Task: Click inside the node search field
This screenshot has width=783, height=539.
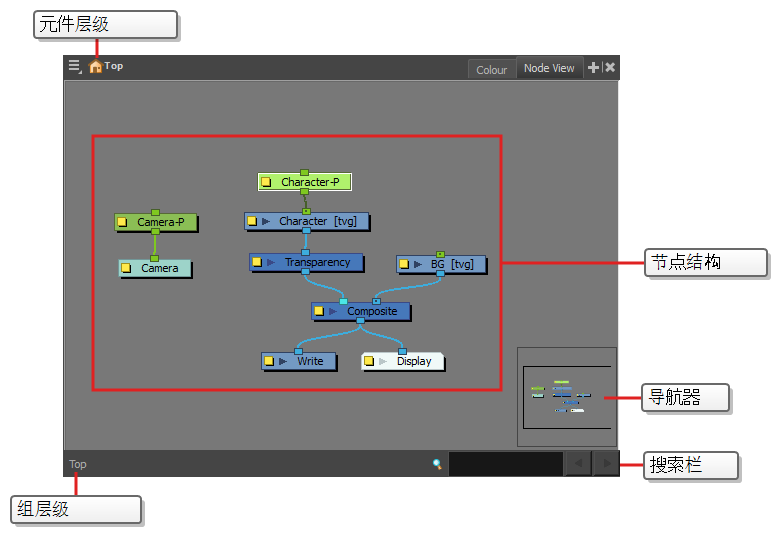Action: click(x=505, y=464)
